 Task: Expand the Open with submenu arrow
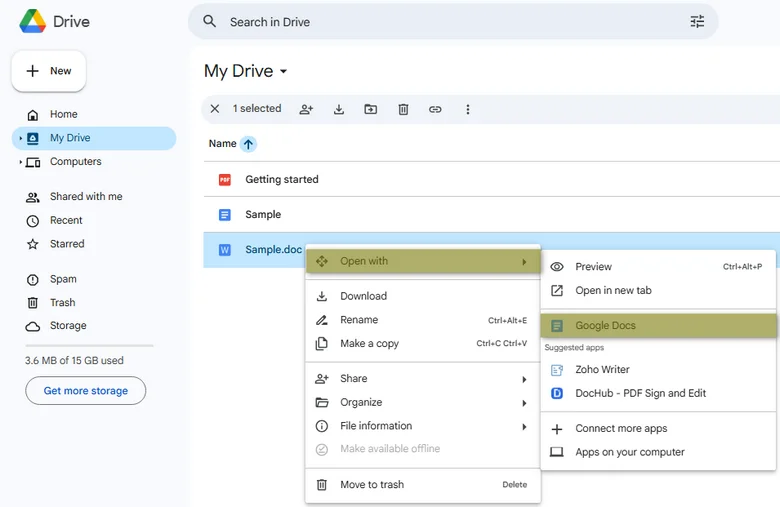point(524,262)
